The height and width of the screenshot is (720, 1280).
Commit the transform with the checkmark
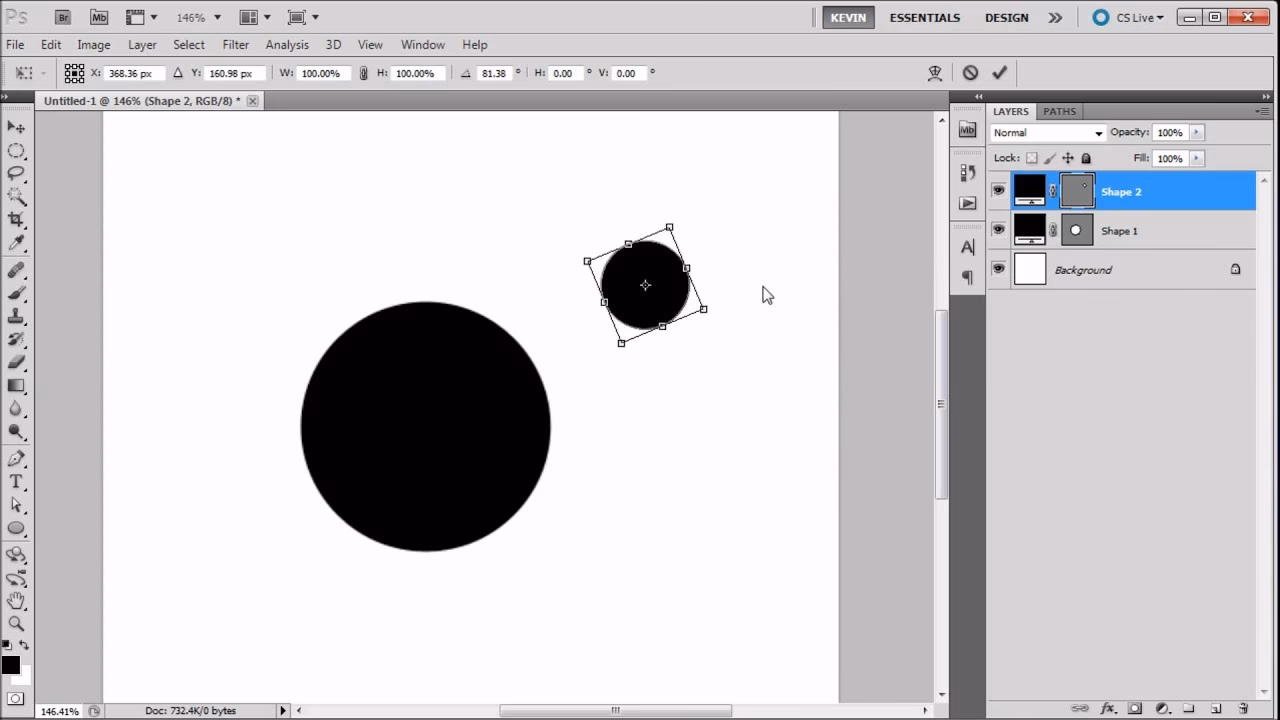[999, 72]
